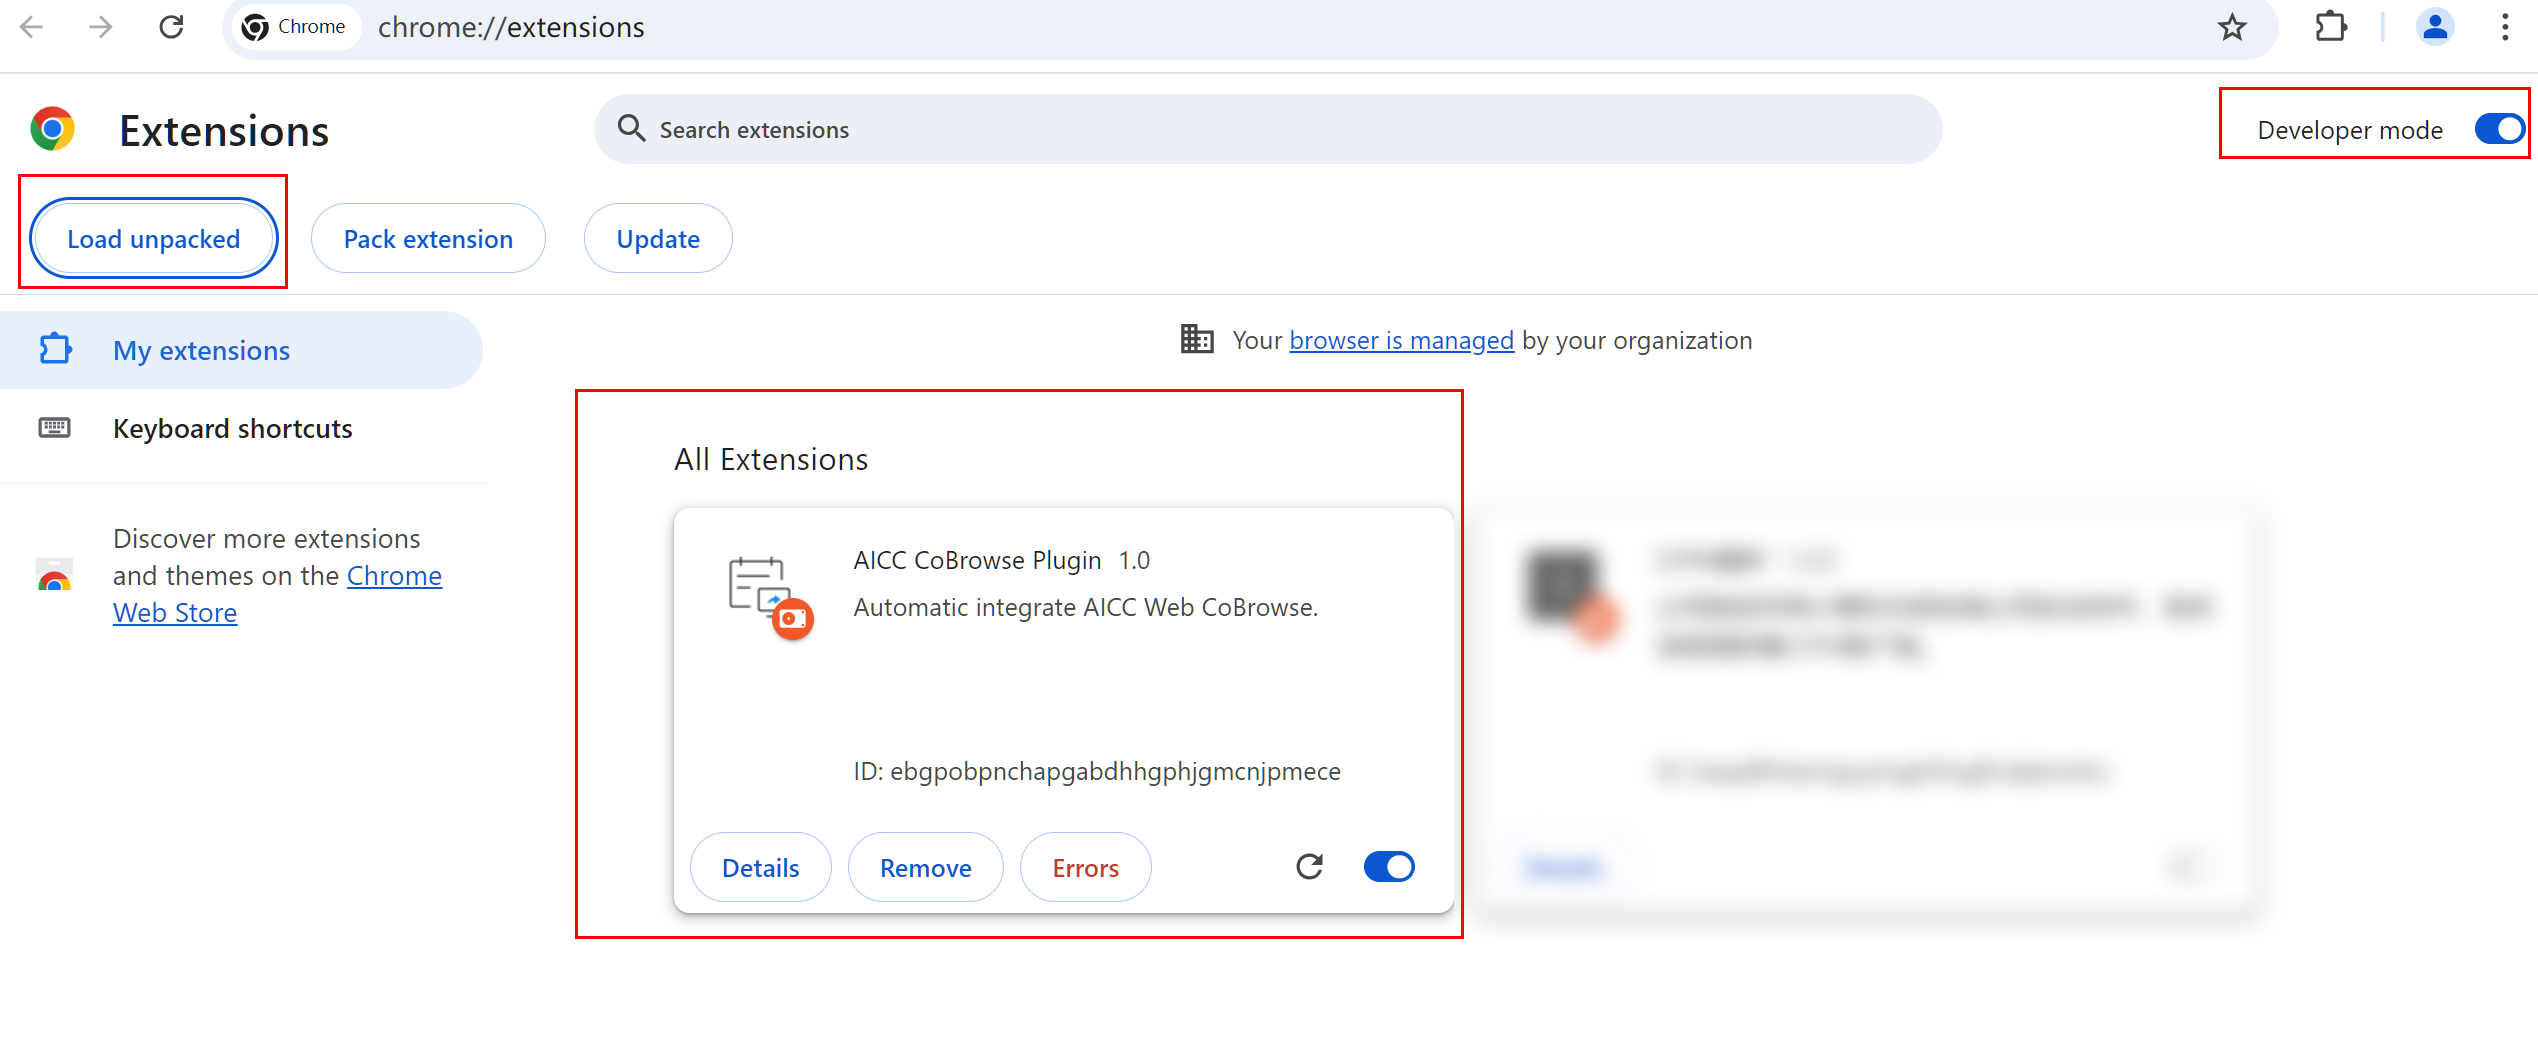Bookmark this page with the star icon
2538x1050 pixels.
[2232, 27]
